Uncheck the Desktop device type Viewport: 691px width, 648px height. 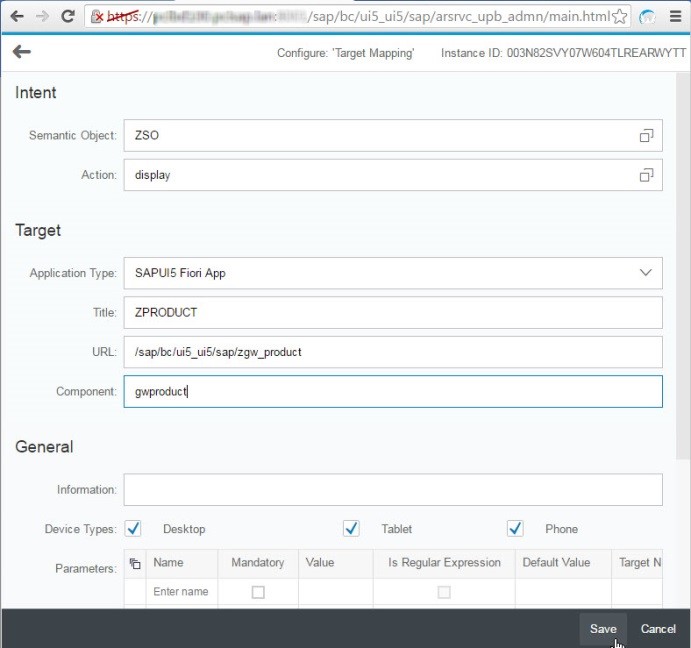pos(133,528)
